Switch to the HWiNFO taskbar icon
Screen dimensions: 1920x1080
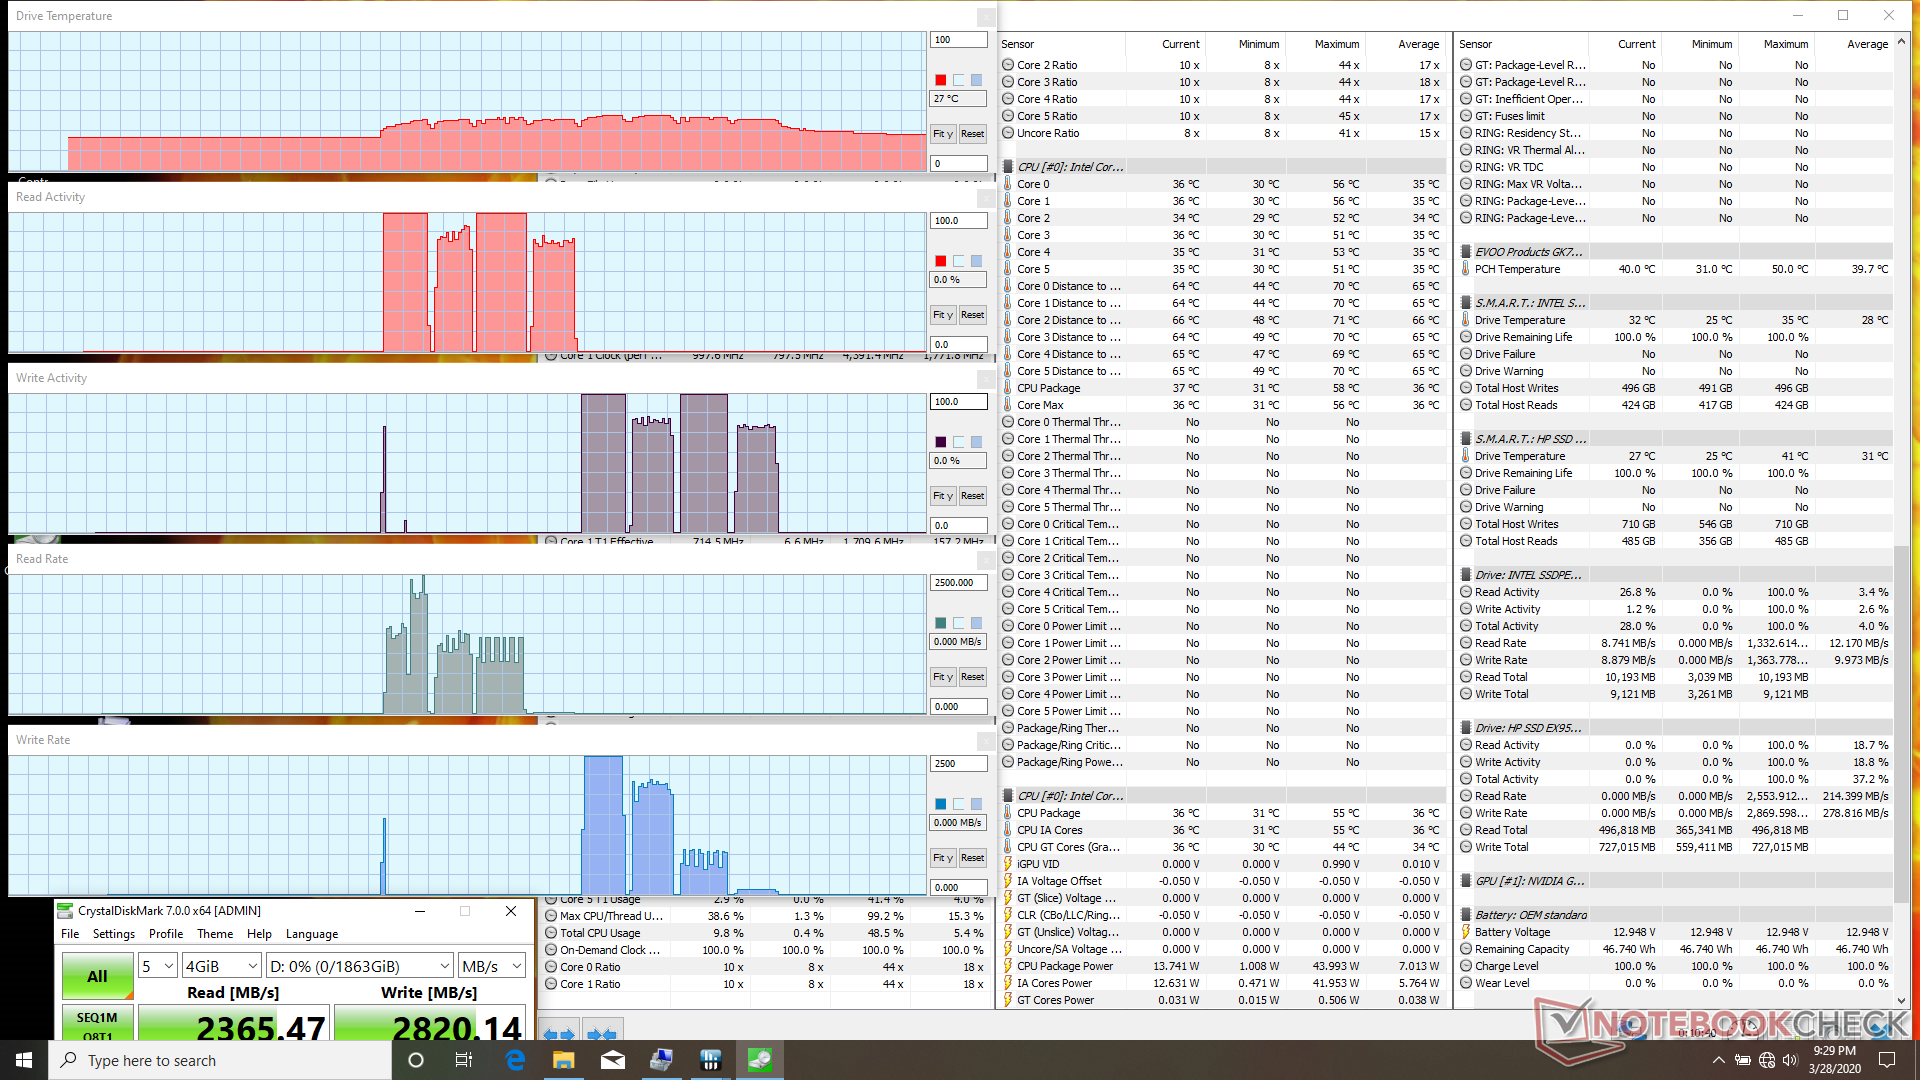(711, 1060)
